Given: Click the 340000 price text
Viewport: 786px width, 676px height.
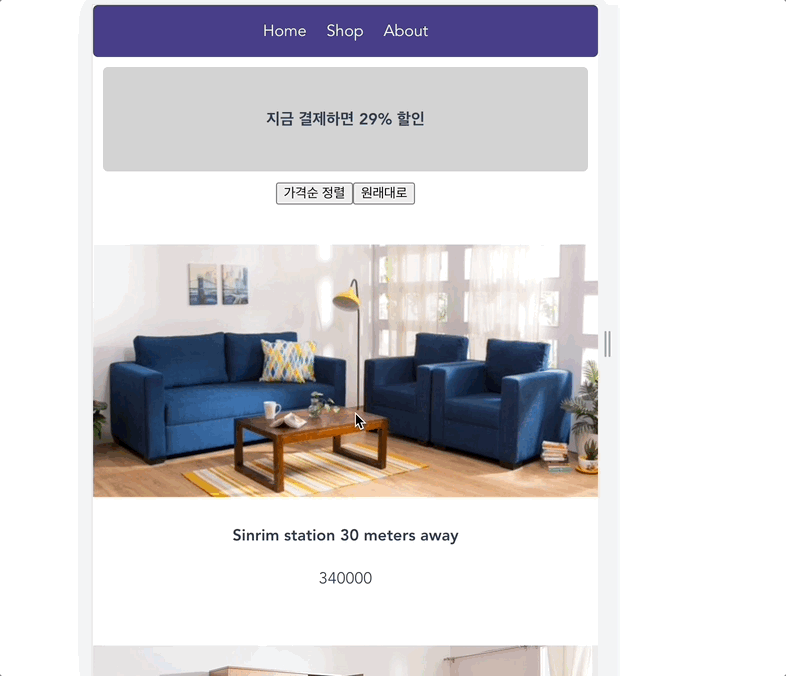Looking at the screenshot, I should click(x=345, y=578).
